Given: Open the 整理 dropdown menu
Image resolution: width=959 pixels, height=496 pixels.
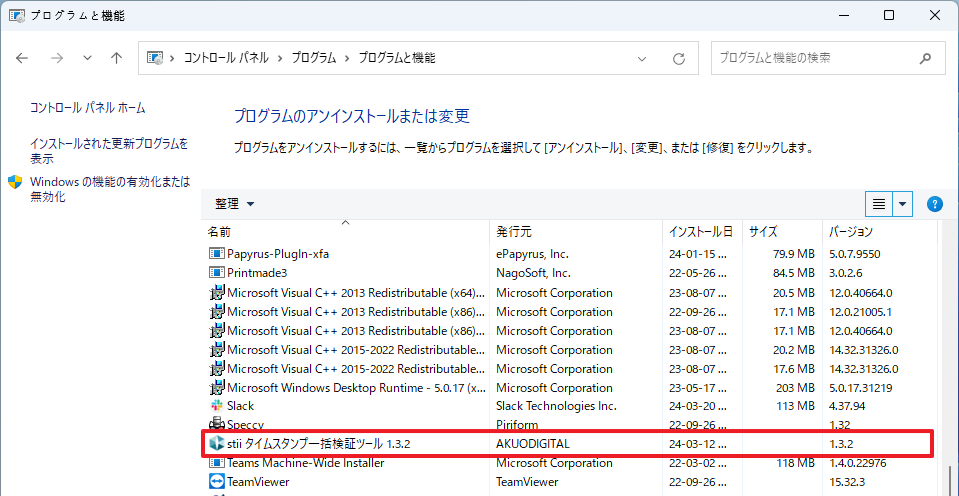Looking at the screenshot, I should pyautogui.click(x=235, y=204).
